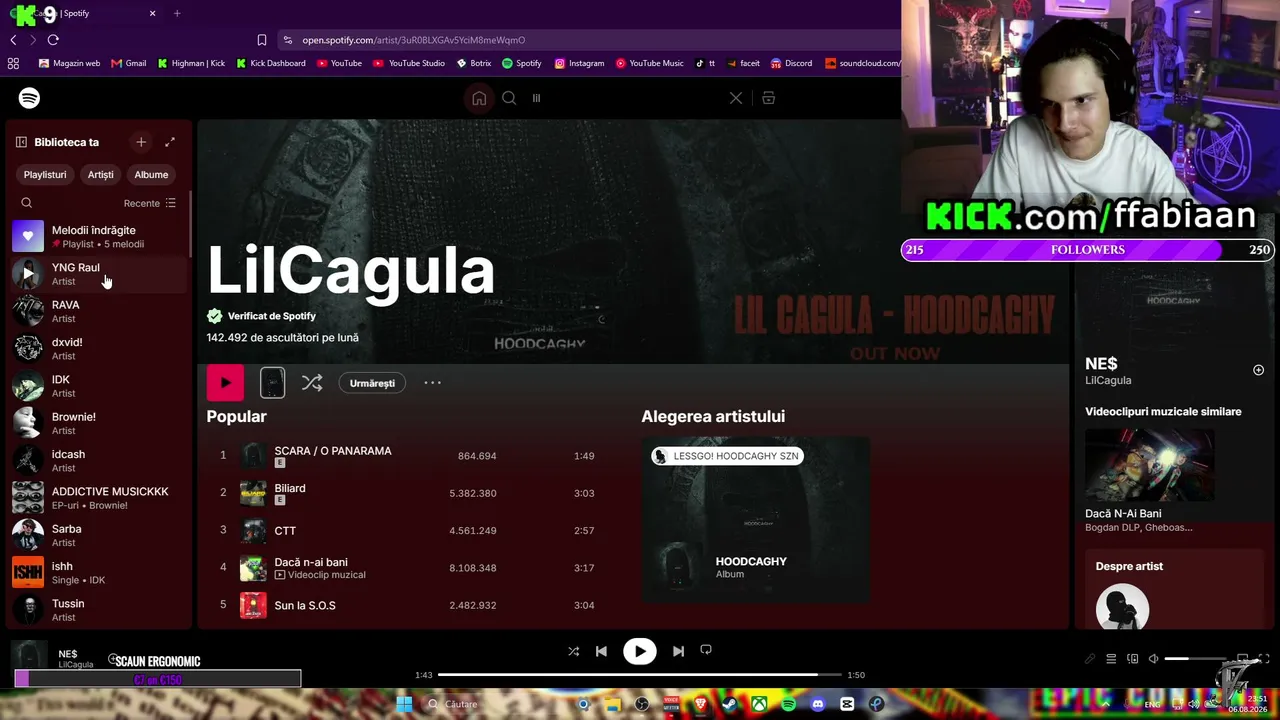Image resolution: width=1280 pixels, height=720 pixels.
Task: Toggle shuffle in the player bar
Action: [573, 651]
